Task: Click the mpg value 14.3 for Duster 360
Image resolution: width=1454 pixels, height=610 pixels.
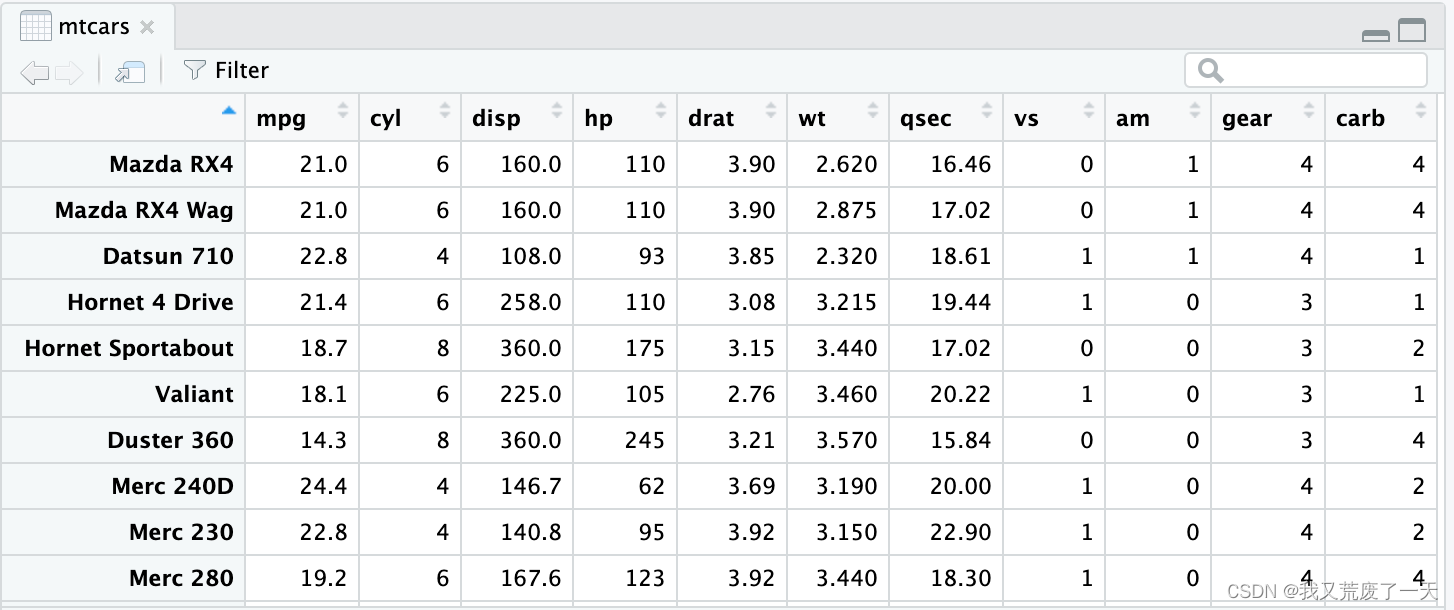Action: 323,440
